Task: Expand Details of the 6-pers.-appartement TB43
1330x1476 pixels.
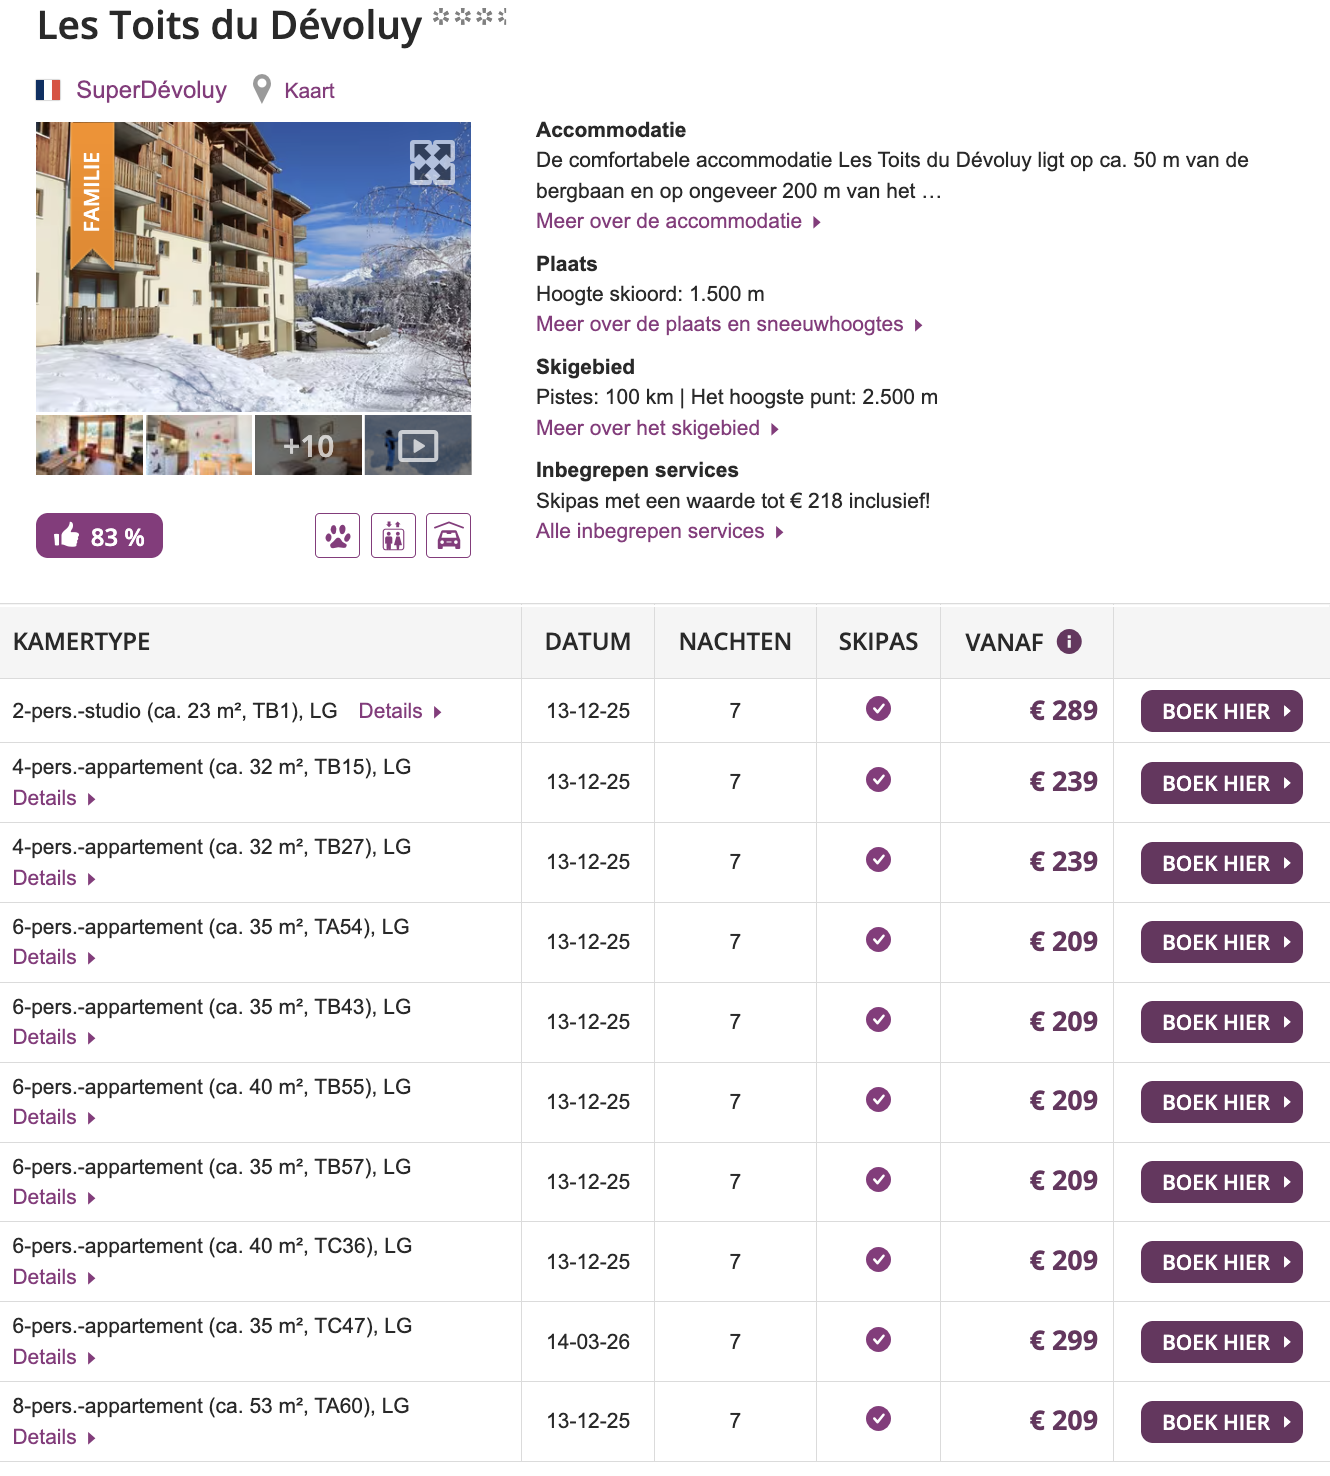Action: pos(45,1036)
